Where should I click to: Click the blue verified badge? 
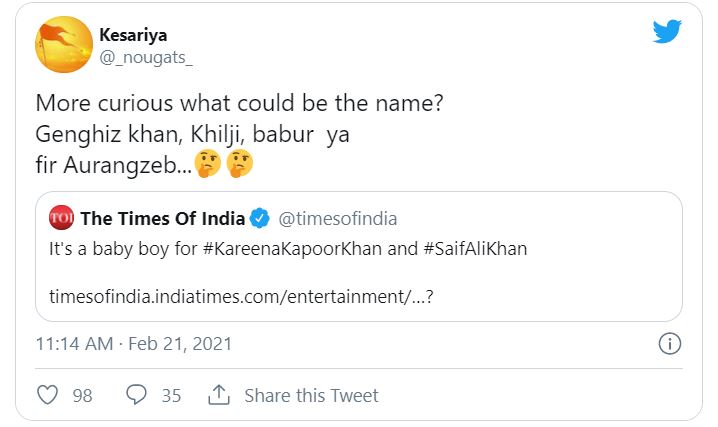tap(261, 217)
